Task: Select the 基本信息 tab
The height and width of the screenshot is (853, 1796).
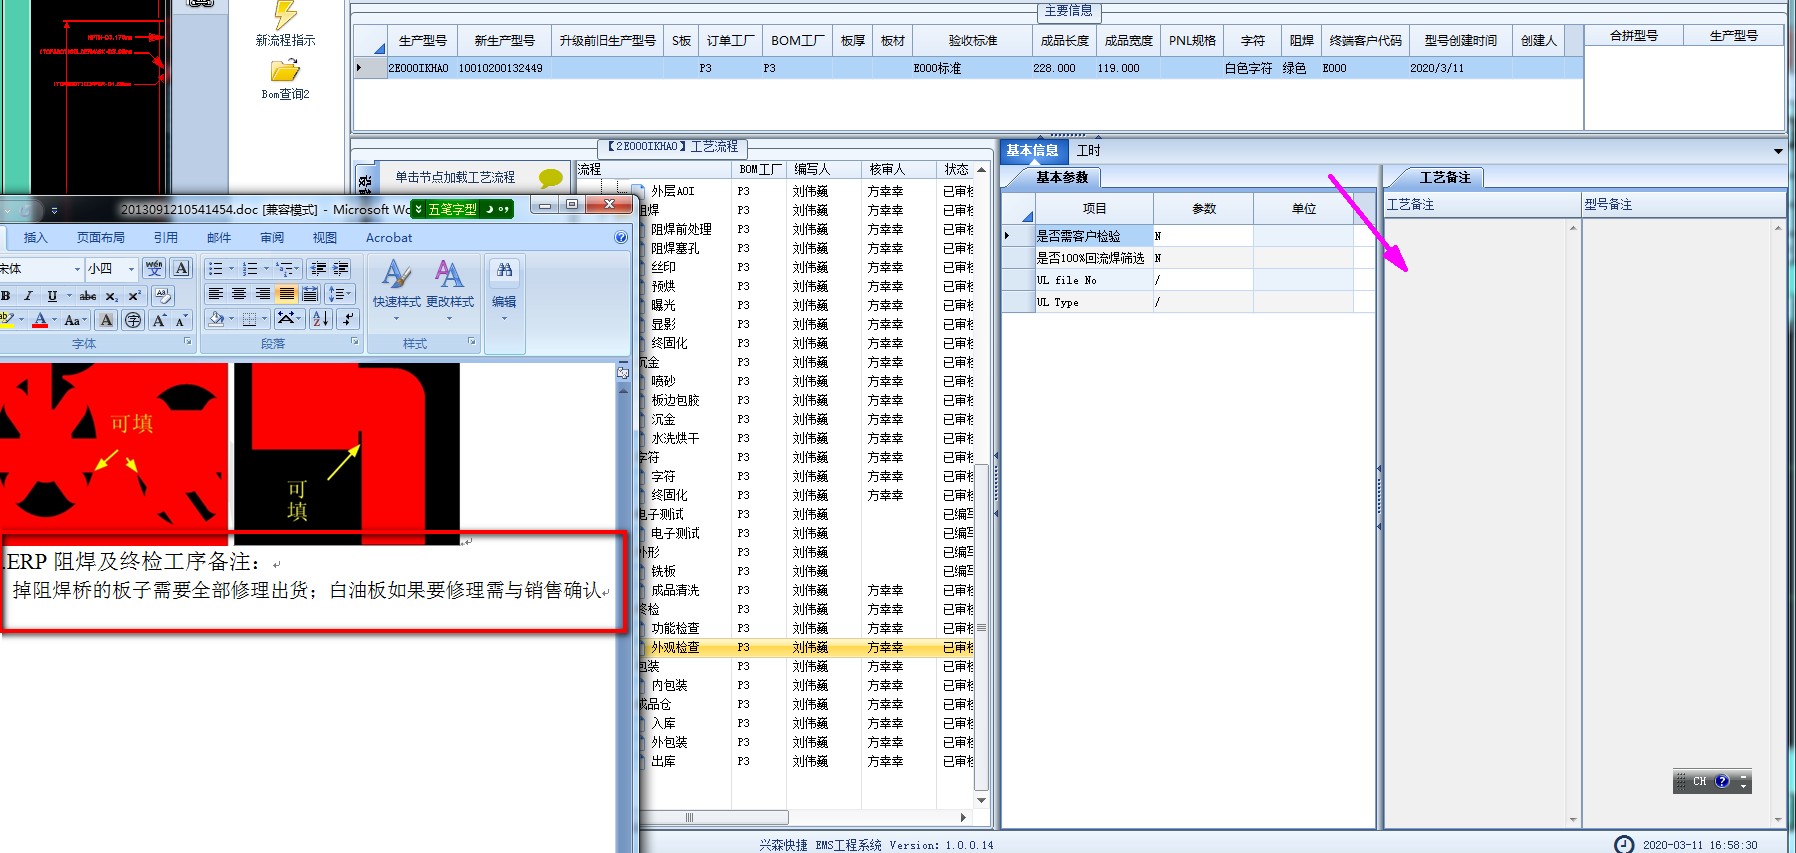Action: 1032,151
